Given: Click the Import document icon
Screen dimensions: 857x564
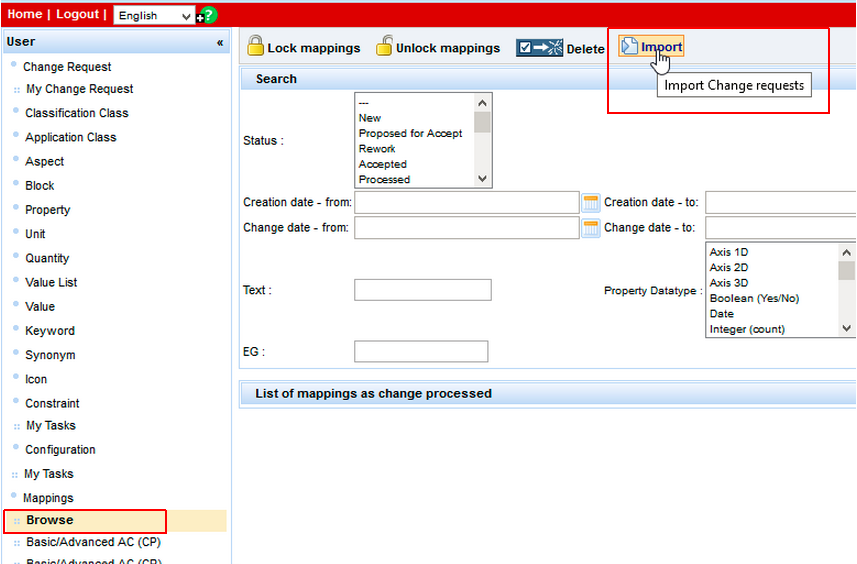Looking at the screenshot, I should coord(629,47).
